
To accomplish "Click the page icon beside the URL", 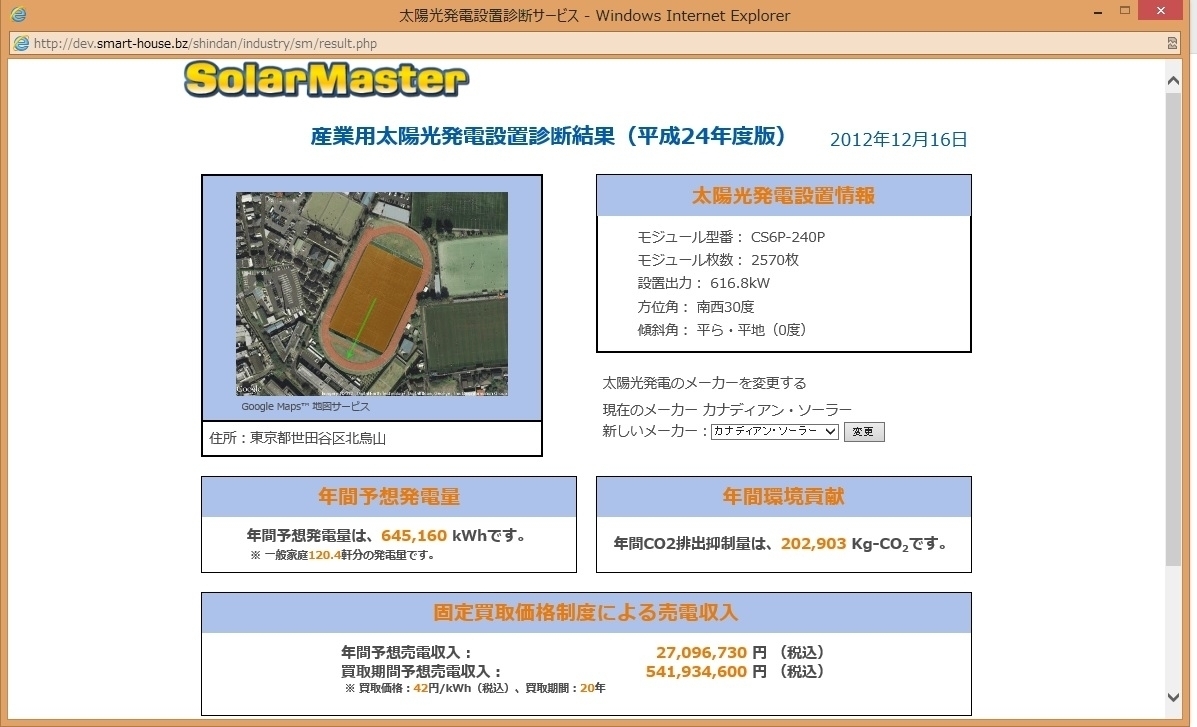I will point(20,44).
